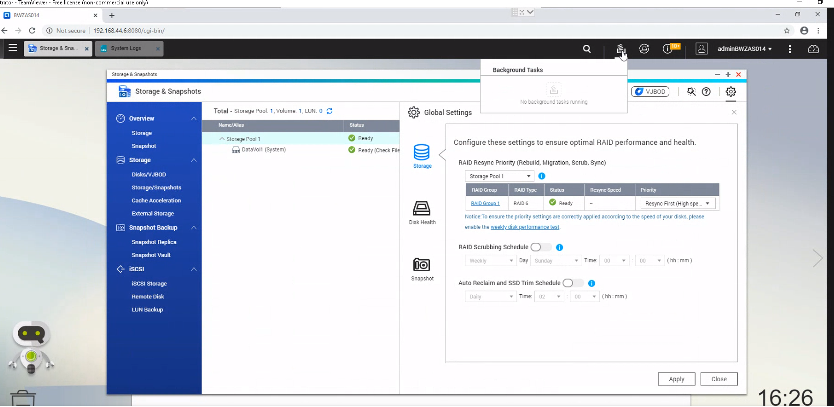Switch to the System Logs taskbar tab
This screenshot has height=407, width=834.
tap(129, 49)
